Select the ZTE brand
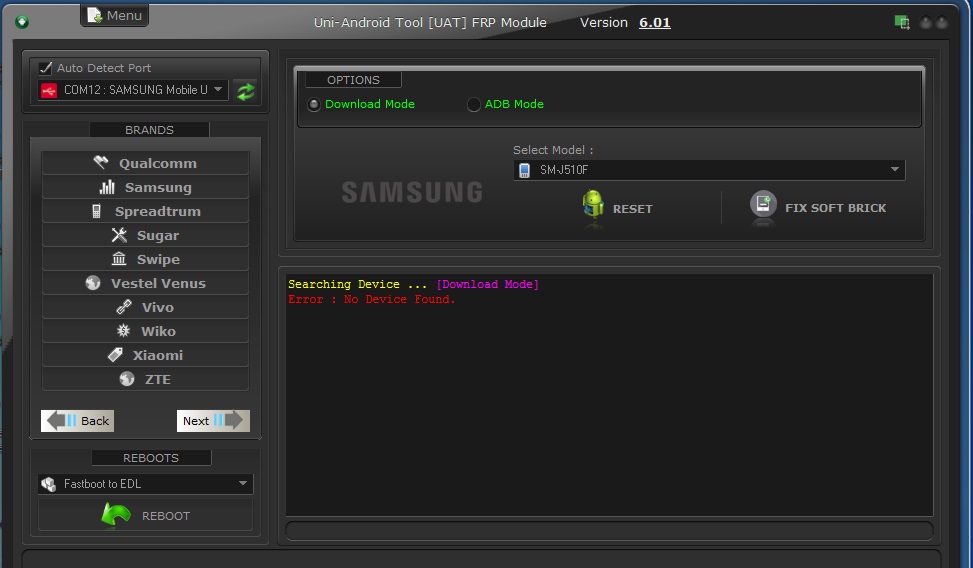Viewport: 973px width, 568px height. click(145, 379)
